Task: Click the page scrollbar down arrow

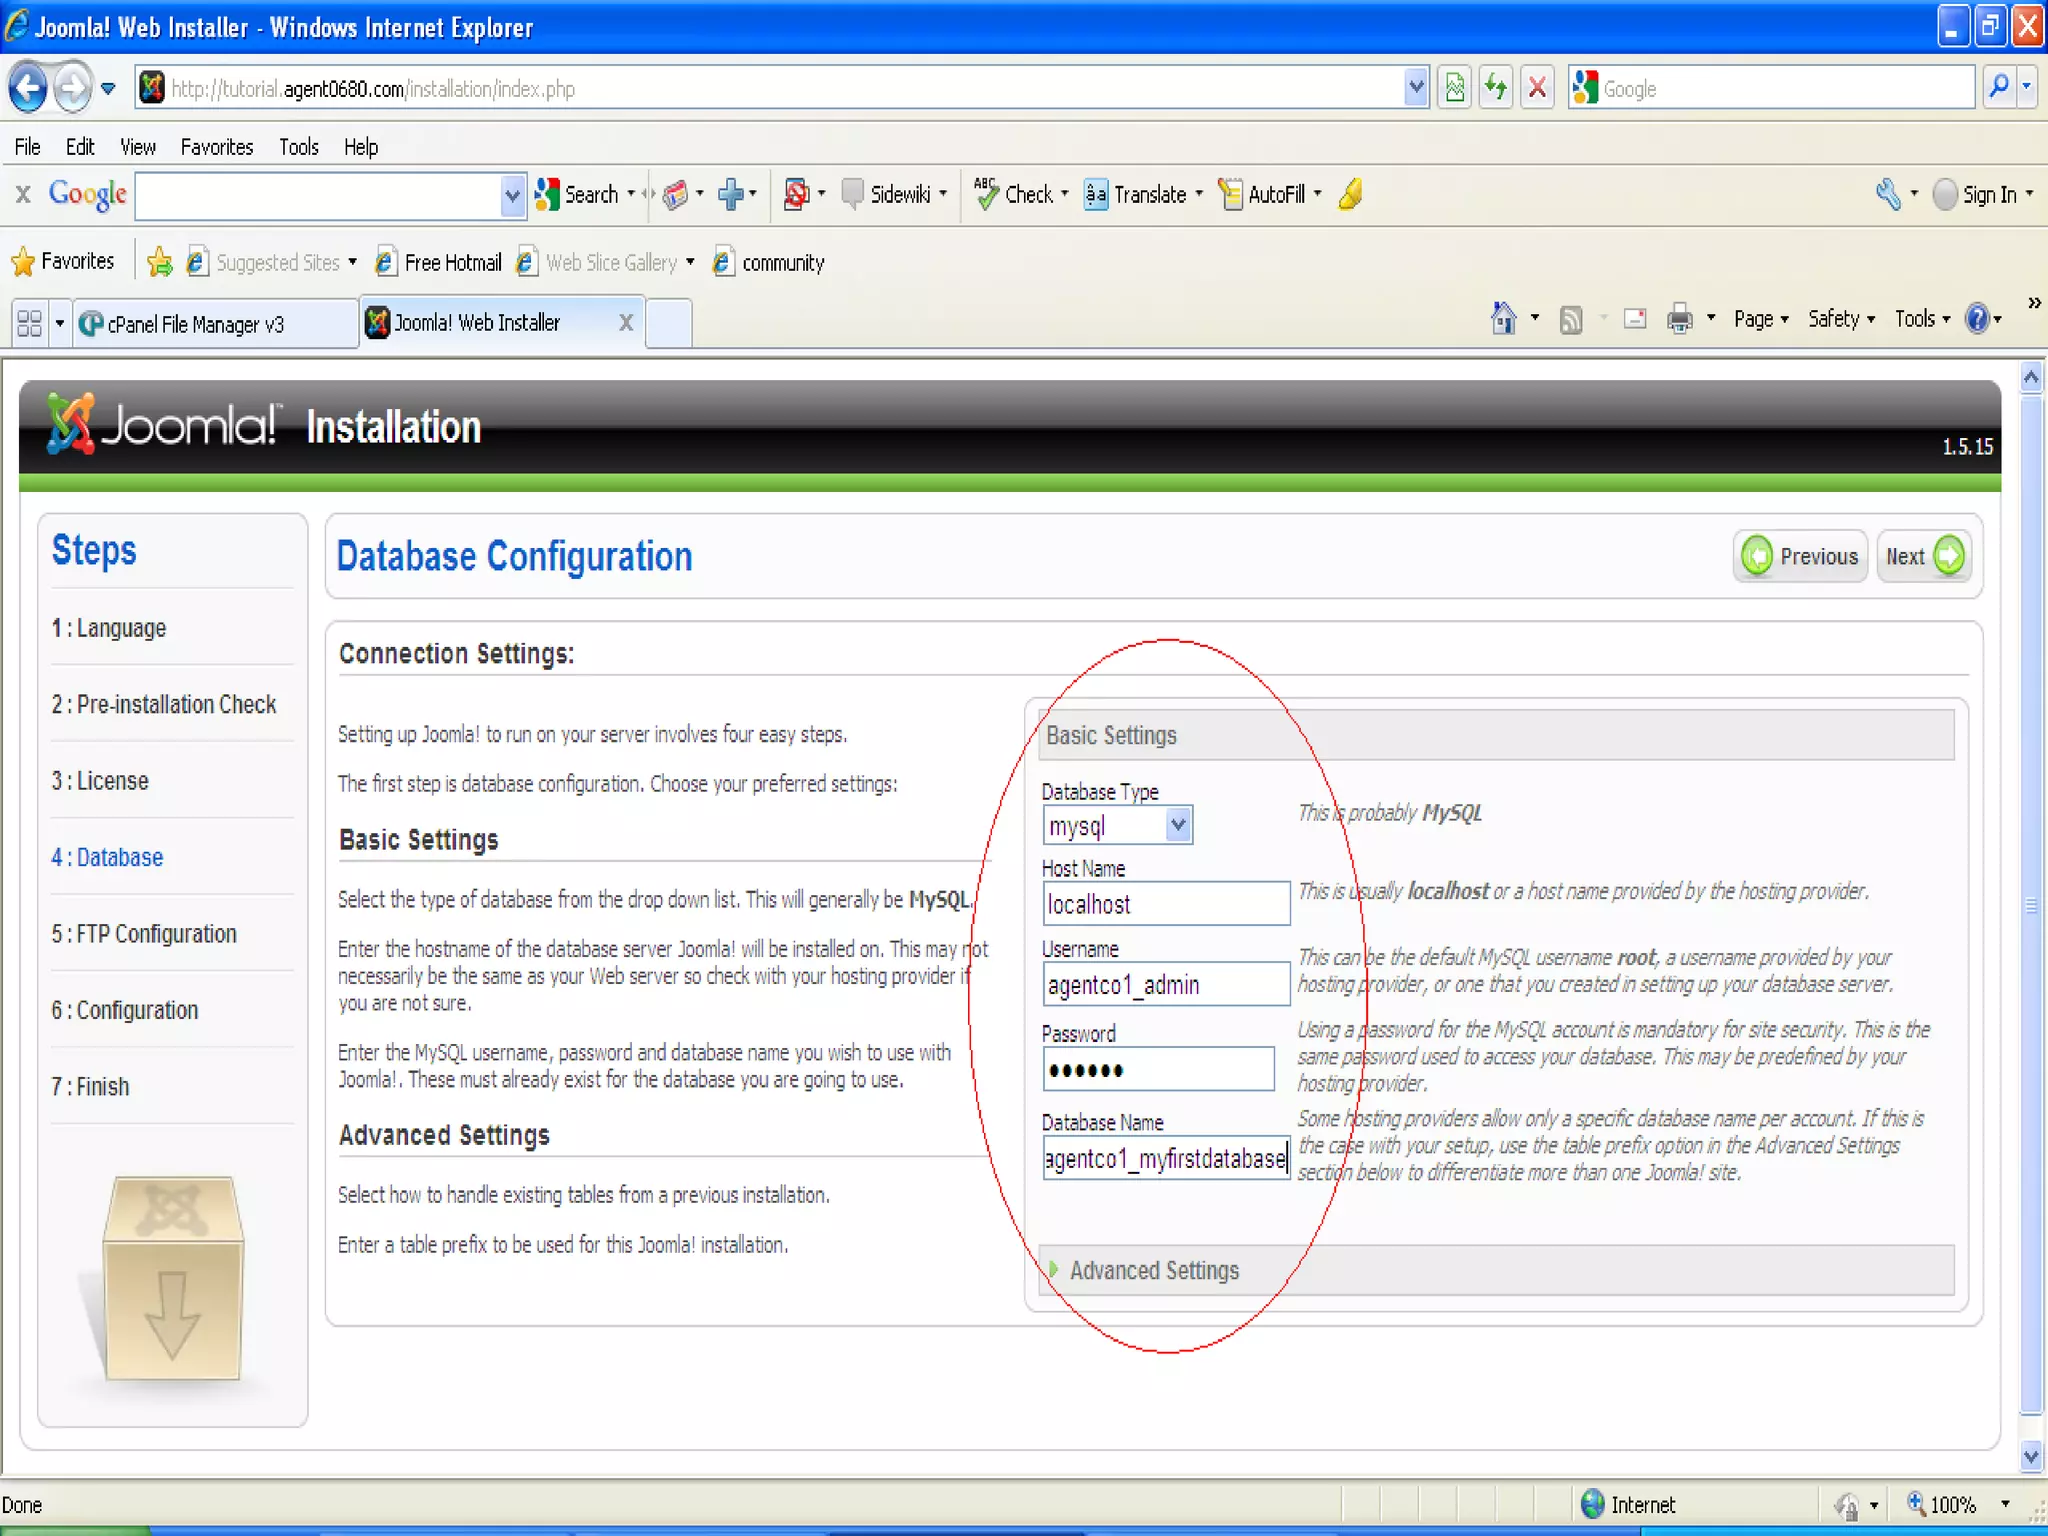Action: tap(2030, 1456)
